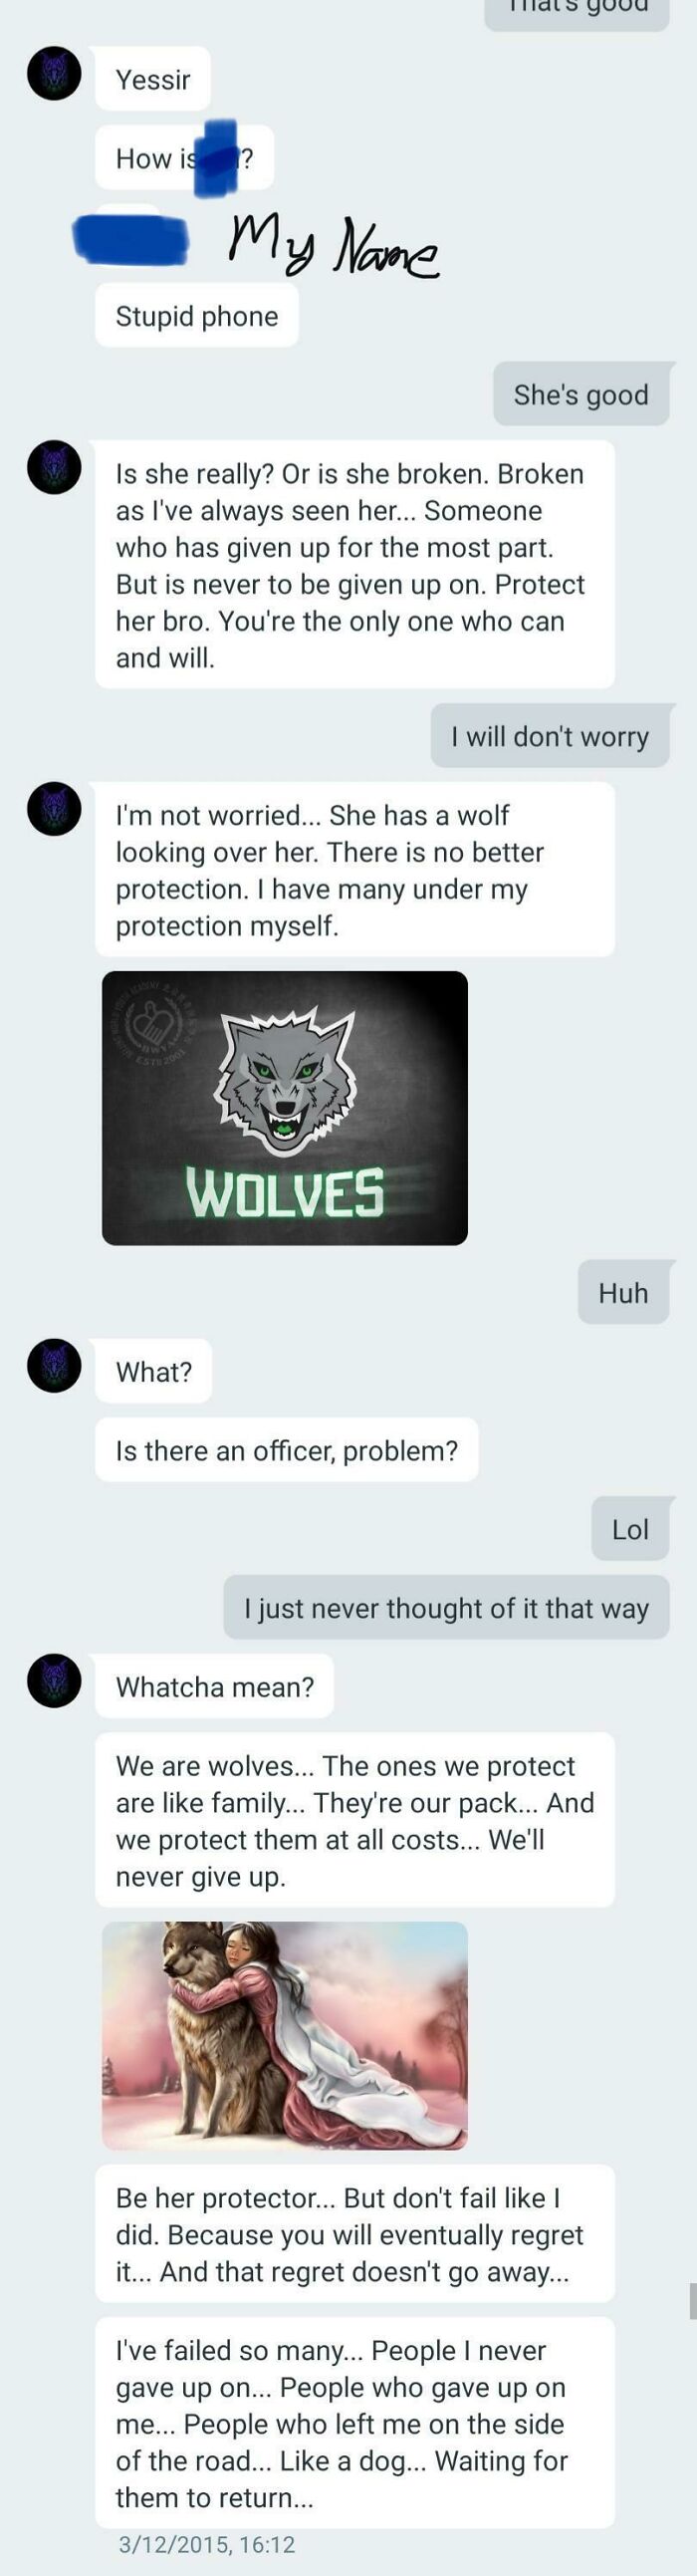The width and height of the screenshot is (697, 2576).
Task: Click the scrollbar handle on the right edge
Action: click(692, 2300)
